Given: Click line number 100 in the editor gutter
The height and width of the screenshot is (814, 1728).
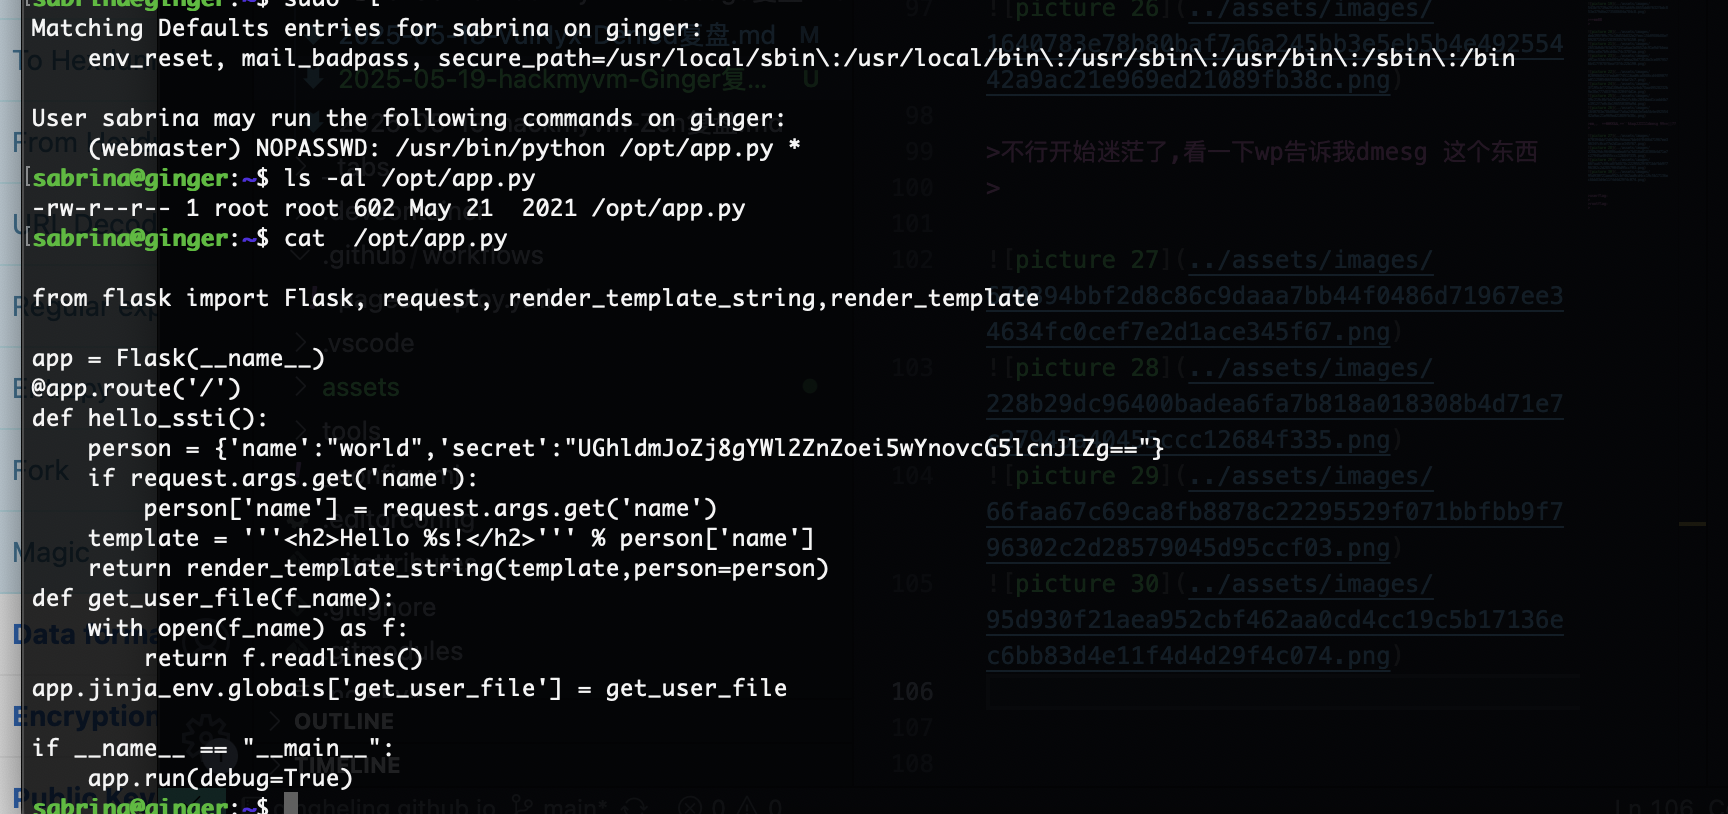Looking at the screenshot, I should point(912,187).
